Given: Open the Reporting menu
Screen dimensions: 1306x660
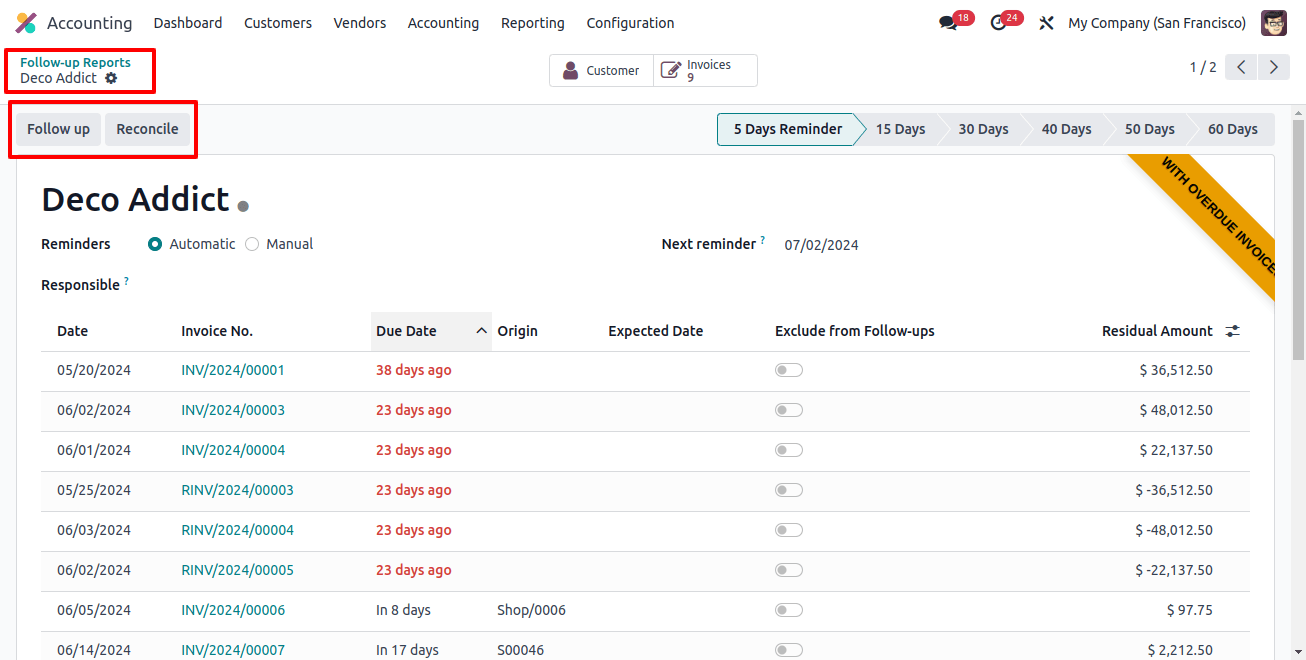Looking at the screenshot, I should (533, 23).
